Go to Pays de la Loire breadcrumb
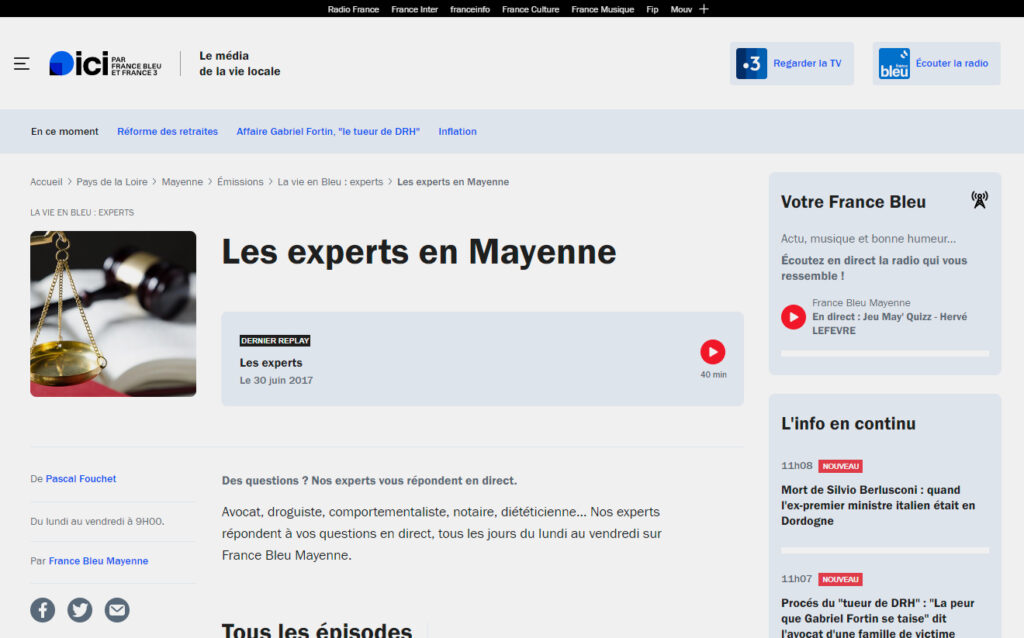1024x638 pixels. pyautogui.click(x=112, y=182)
